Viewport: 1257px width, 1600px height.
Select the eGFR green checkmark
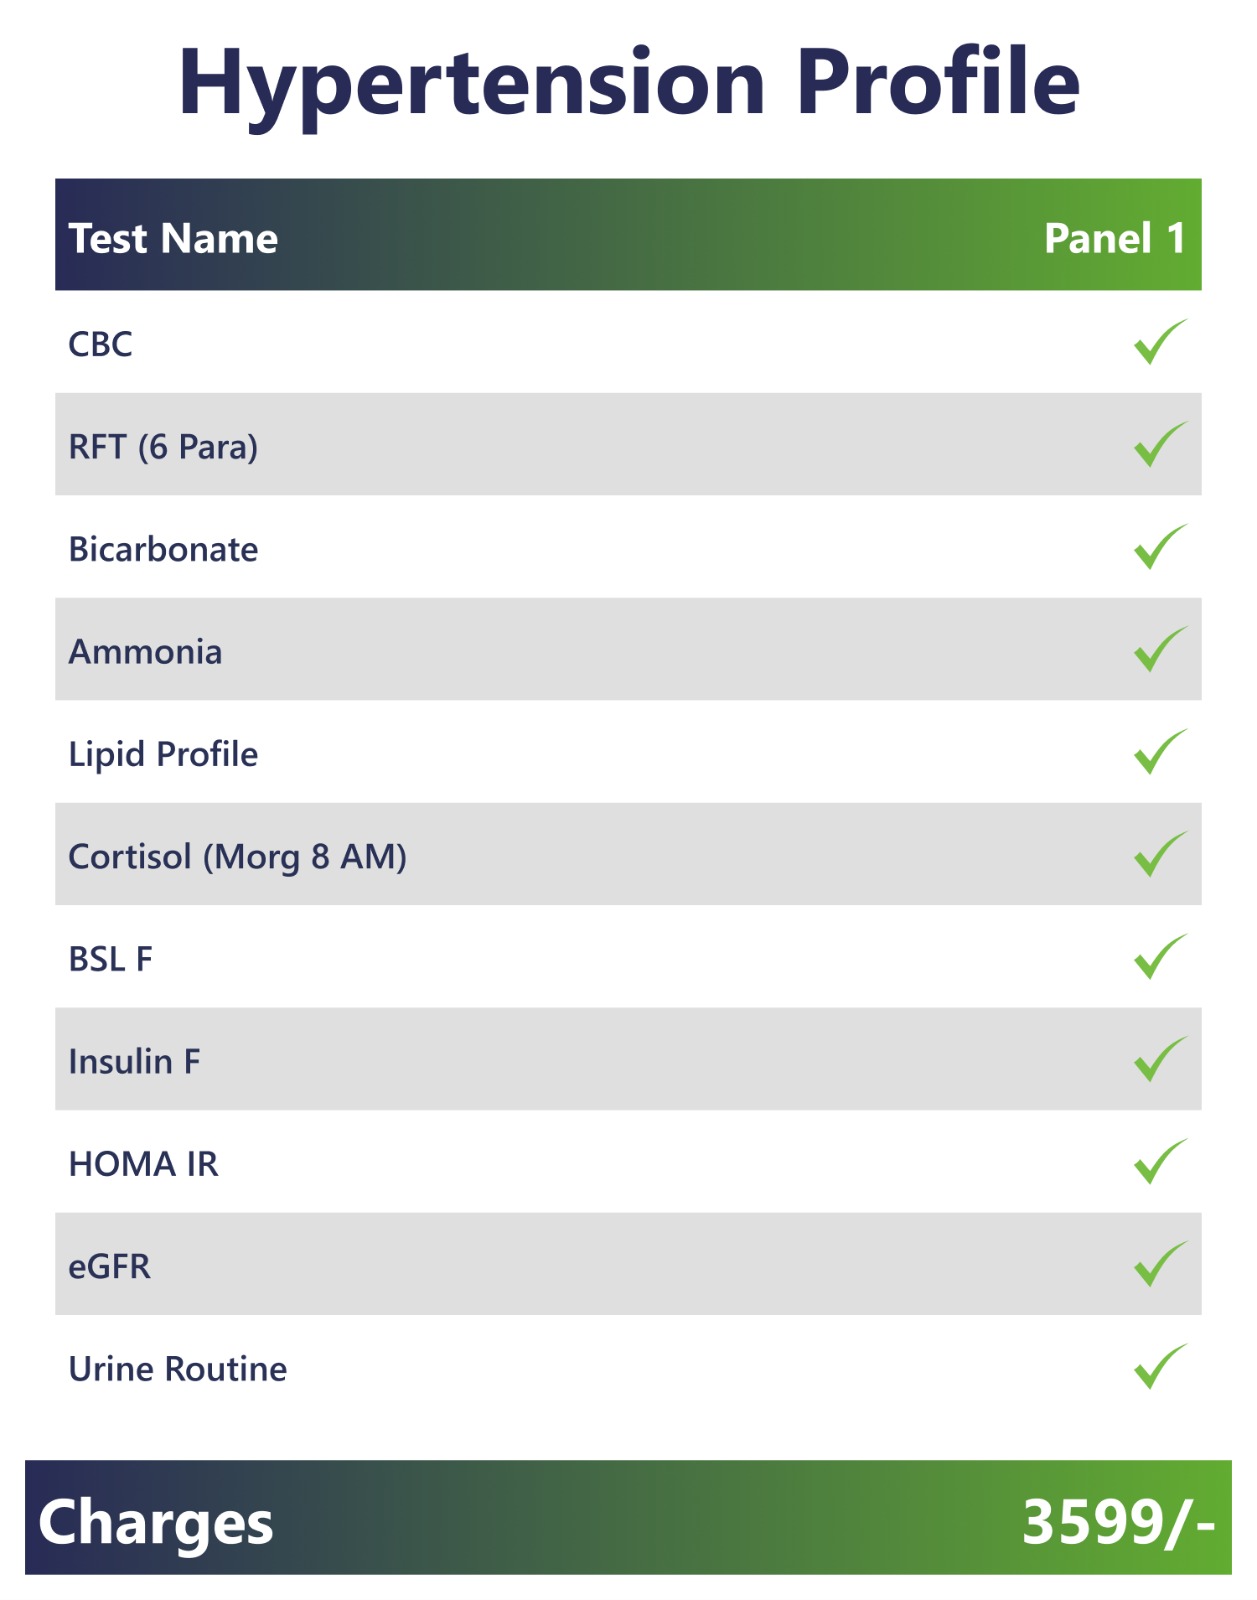(1160, 1264)
